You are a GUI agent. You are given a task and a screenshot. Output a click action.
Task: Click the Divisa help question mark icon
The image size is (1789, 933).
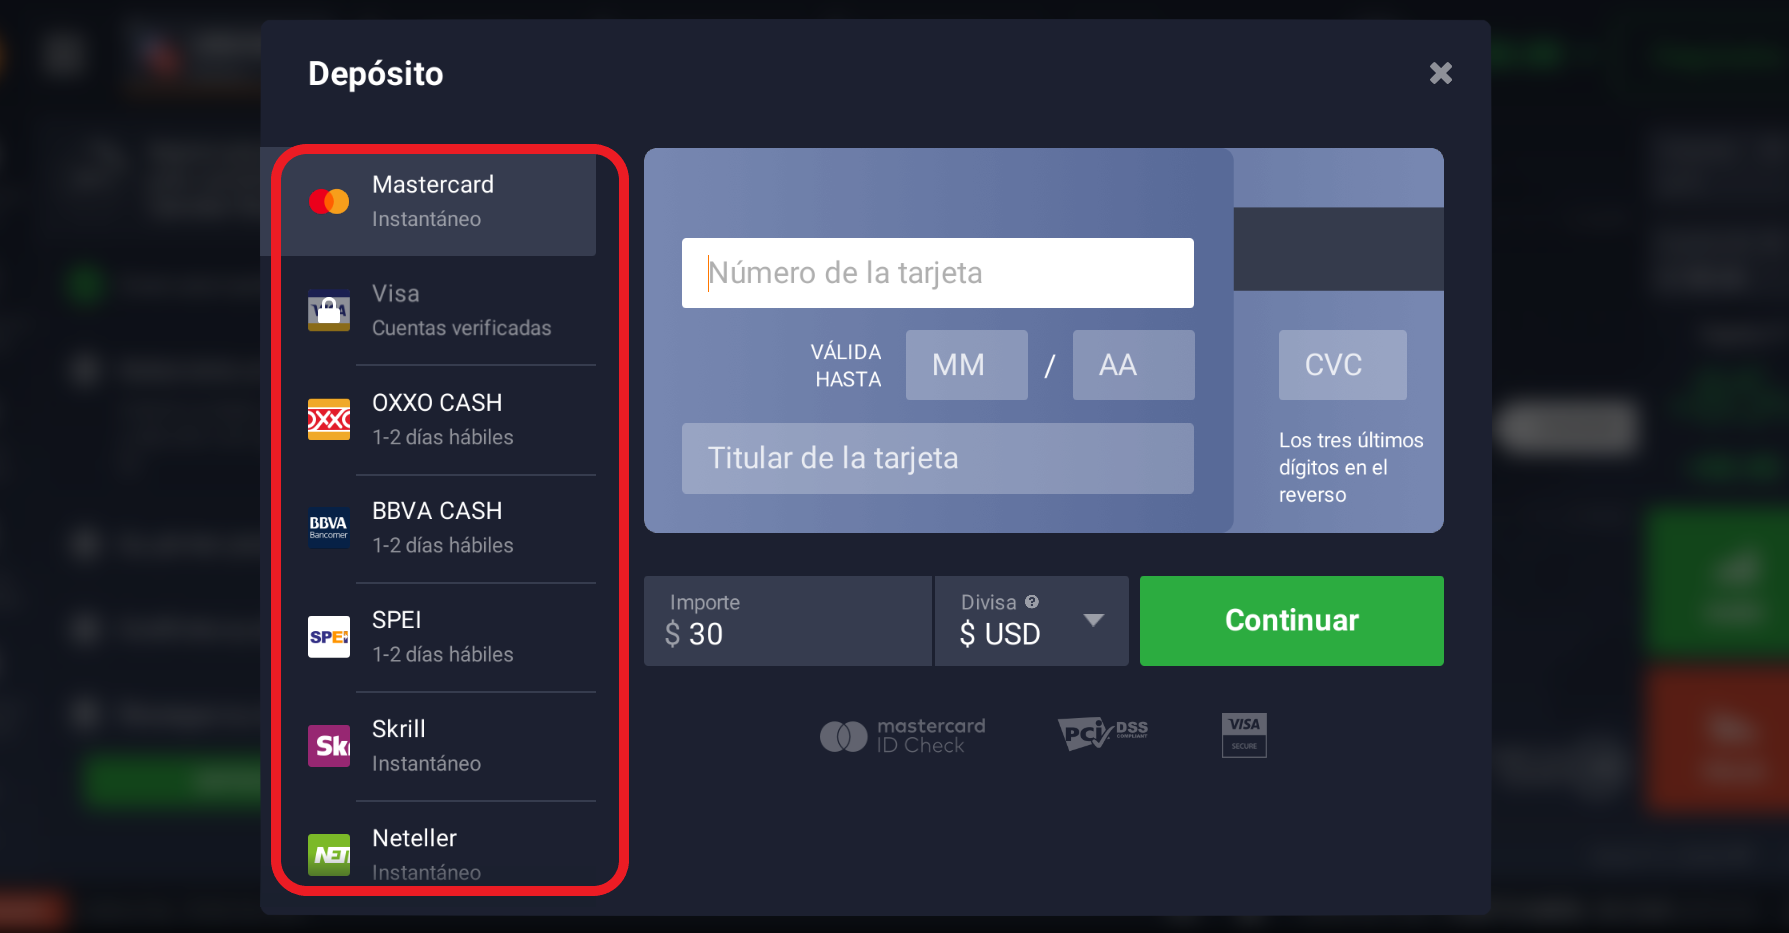[1032, 602]
